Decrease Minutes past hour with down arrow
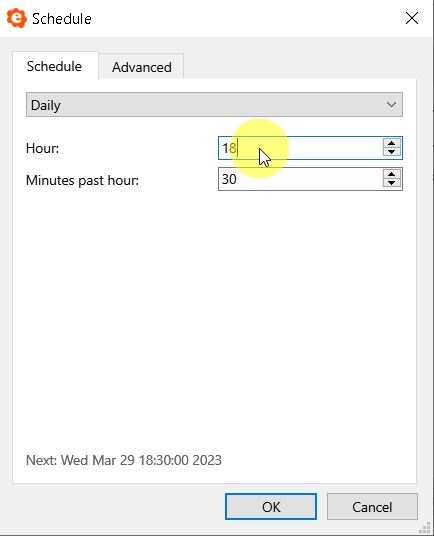 click(x=392, y=183)
